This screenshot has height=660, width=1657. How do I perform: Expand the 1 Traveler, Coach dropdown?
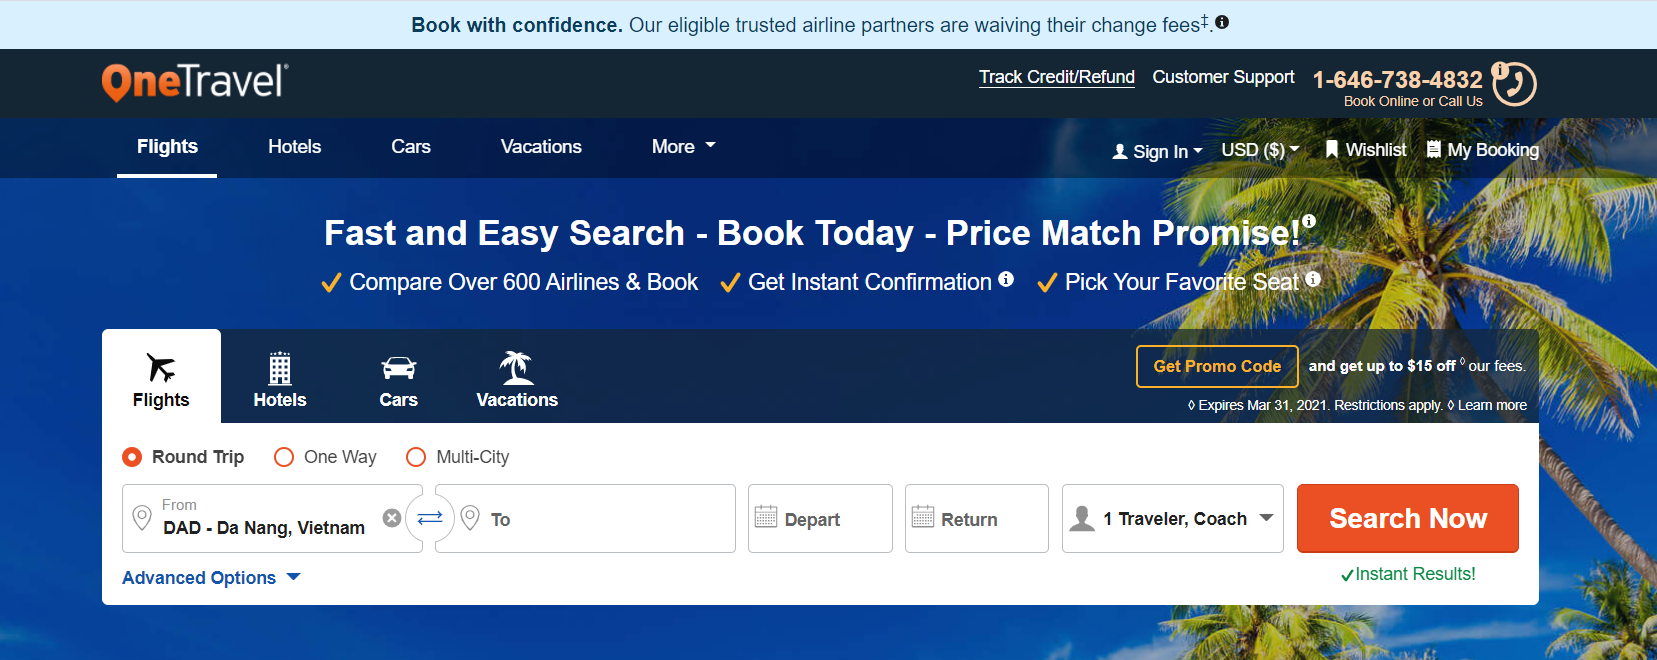coord(1173,518)
